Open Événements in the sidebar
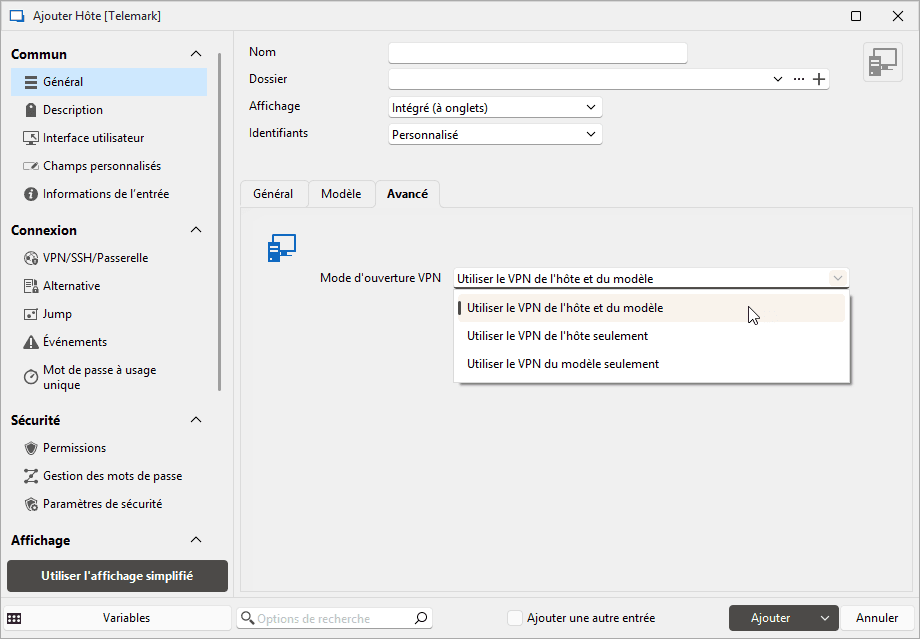920x639 pixels. click(x=74, y=342)
